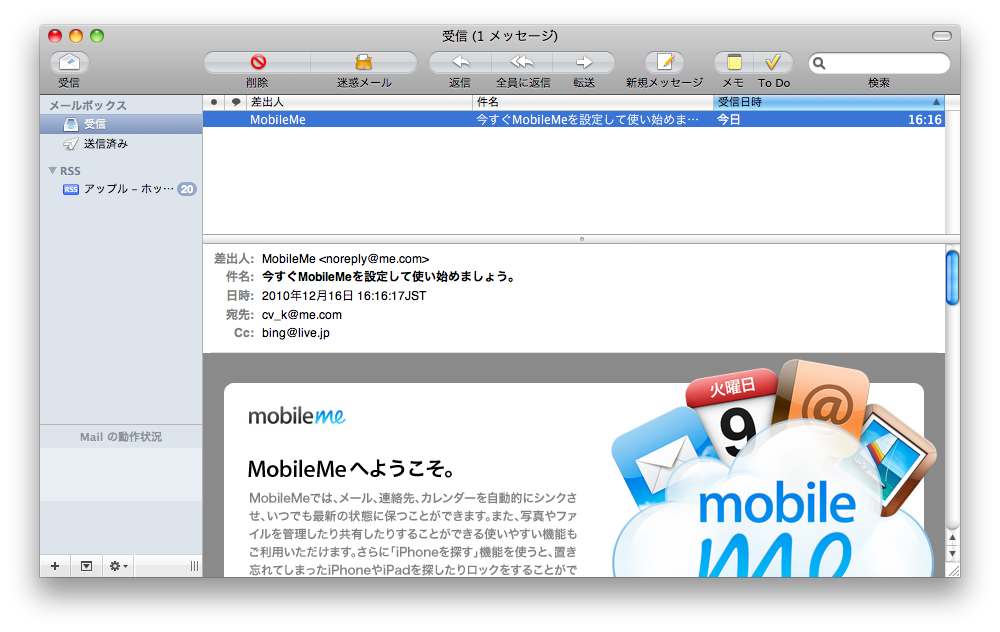Compose with 新規メッセージ icon

(665, 62)
